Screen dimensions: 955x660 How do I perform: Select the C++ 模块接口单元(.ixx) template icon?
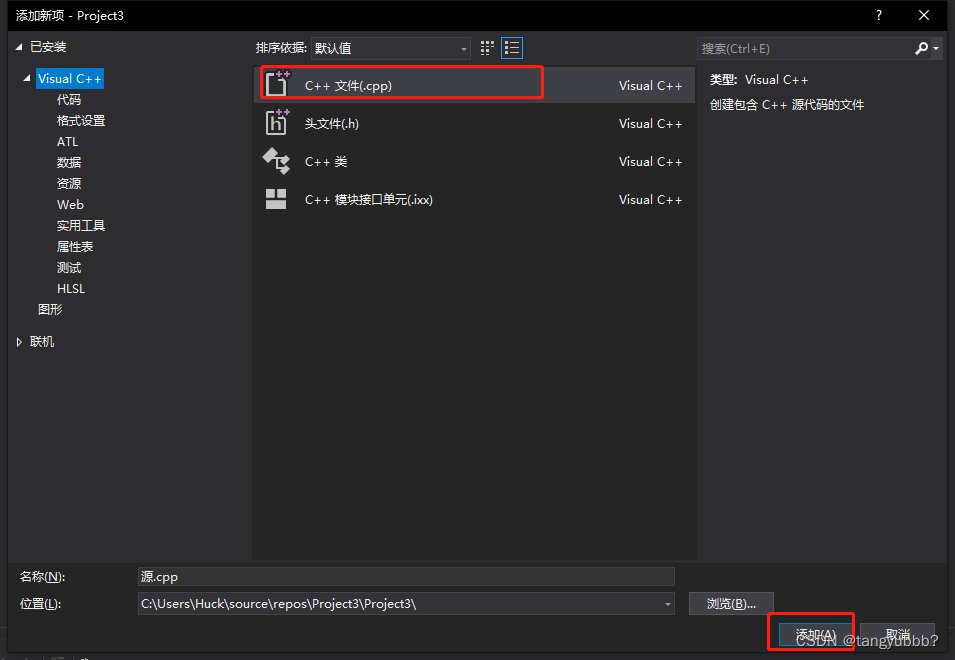[277, 199]
